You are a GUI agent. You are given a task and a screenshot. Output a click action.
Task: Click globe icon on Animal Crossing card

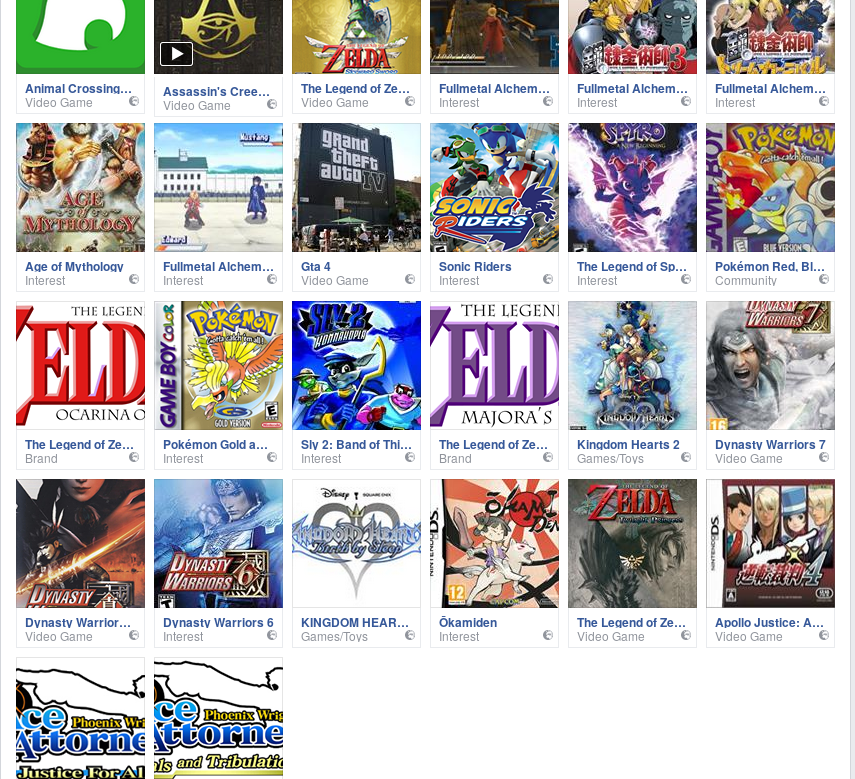[134, 101]
